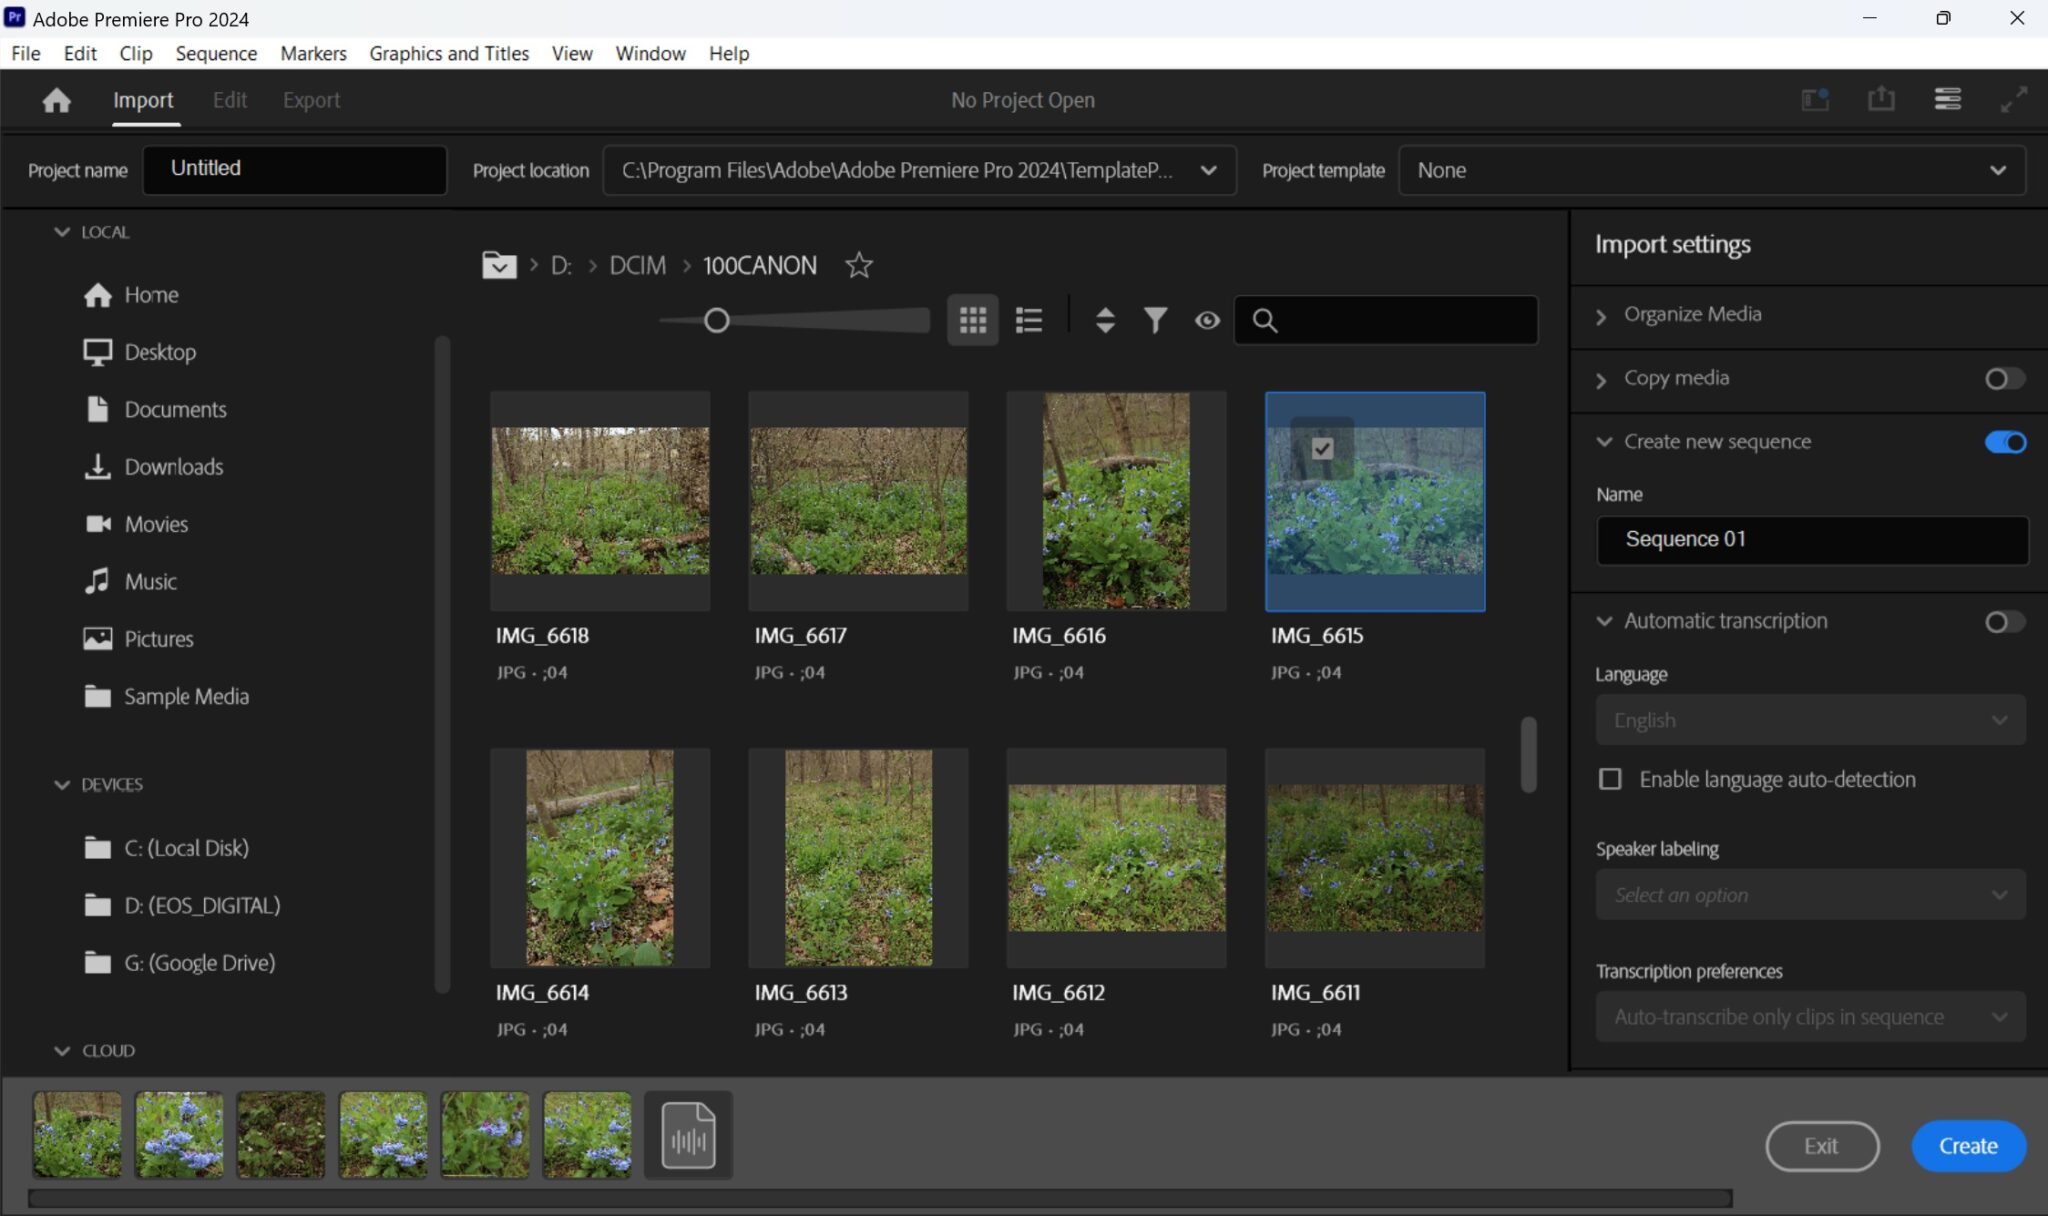The width and height of the screenshot is (2048, 1216).
Task: Select the audio waveform file in tray
Action: tap(688, 1135)
